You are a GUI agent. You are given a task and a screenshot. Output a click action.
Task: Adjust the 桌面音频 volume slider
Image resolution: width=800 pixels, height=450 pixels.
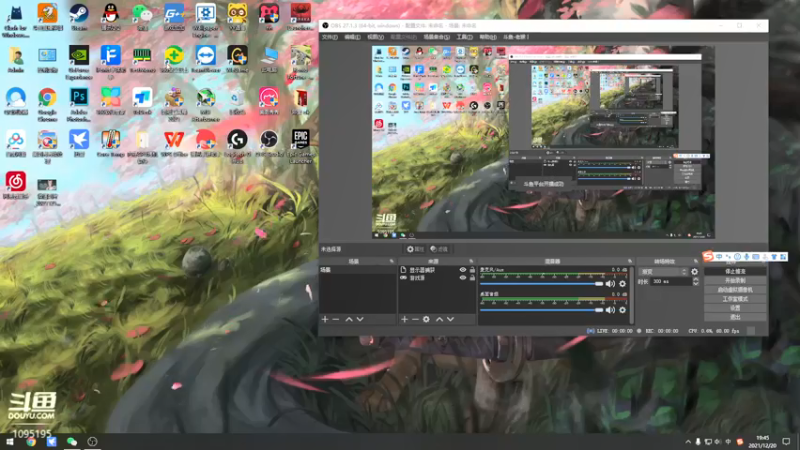[541, 310]
